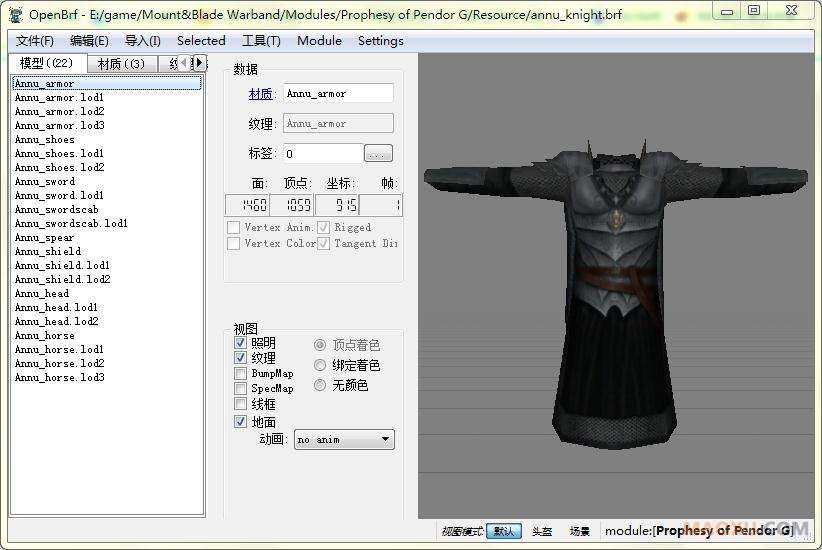822x550 pixels.
Task: Open the Selected menu
Action: 201,41
